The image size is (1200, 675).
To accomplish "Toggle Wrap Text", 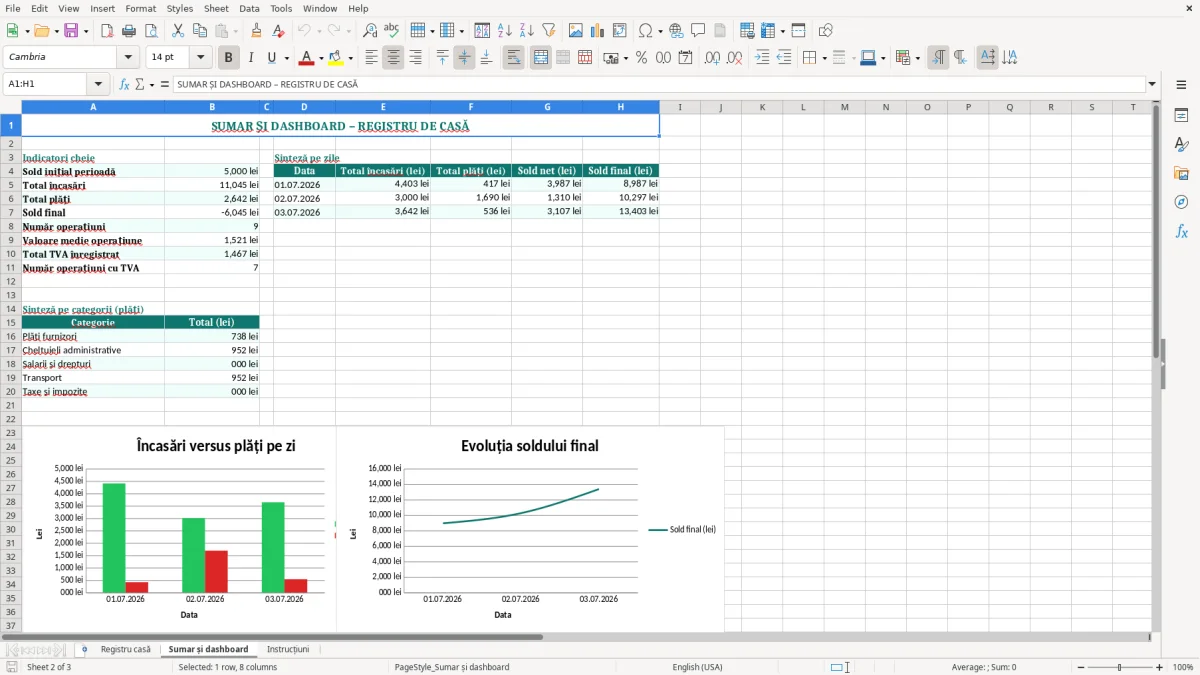I will pos(513,58).
